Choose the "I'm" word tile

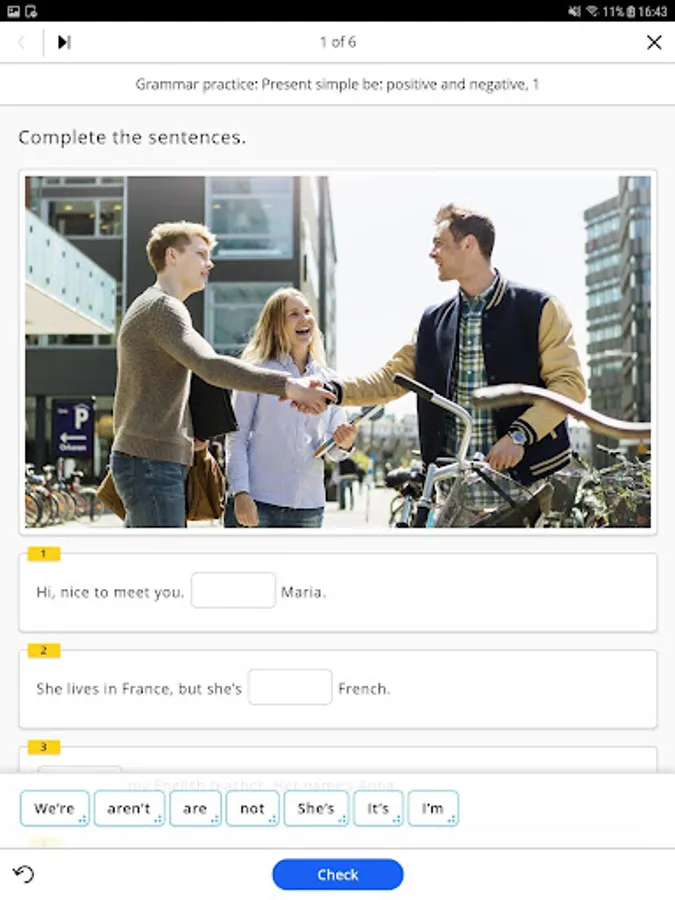[x=433, y=808]
